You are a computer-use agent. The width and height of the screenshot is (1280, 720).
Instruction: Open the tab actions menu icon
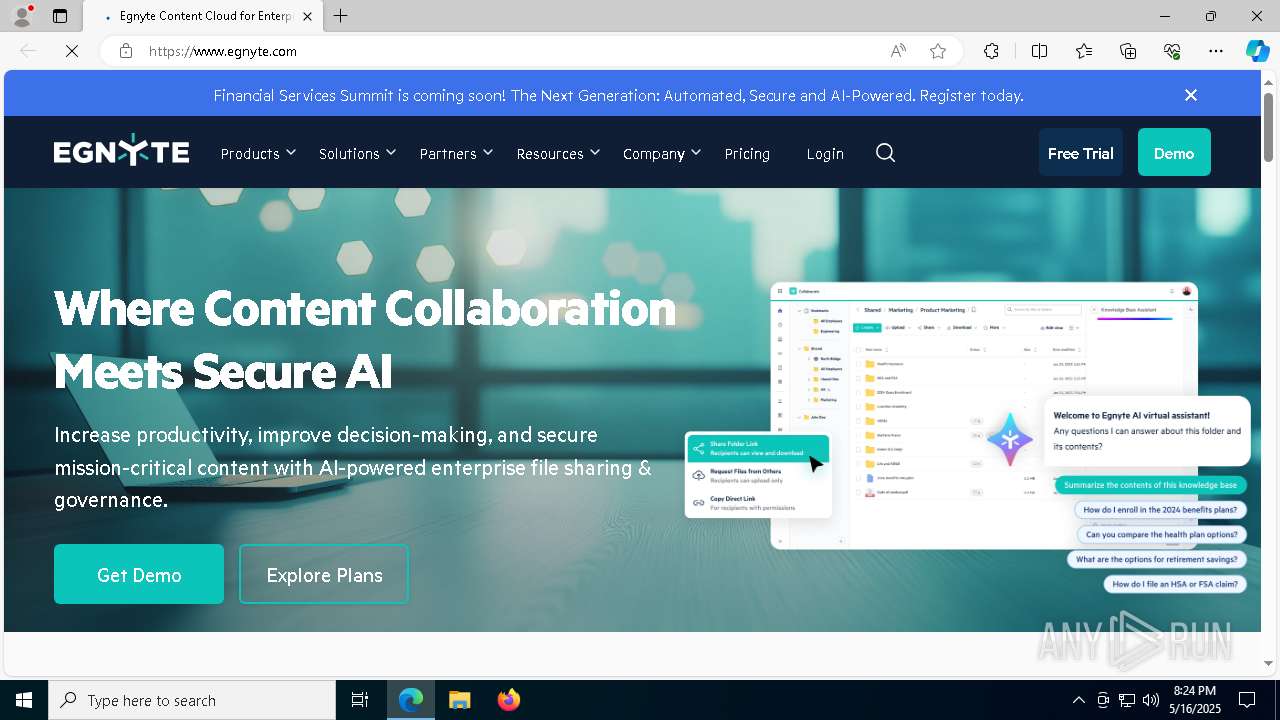pos(60,16)
